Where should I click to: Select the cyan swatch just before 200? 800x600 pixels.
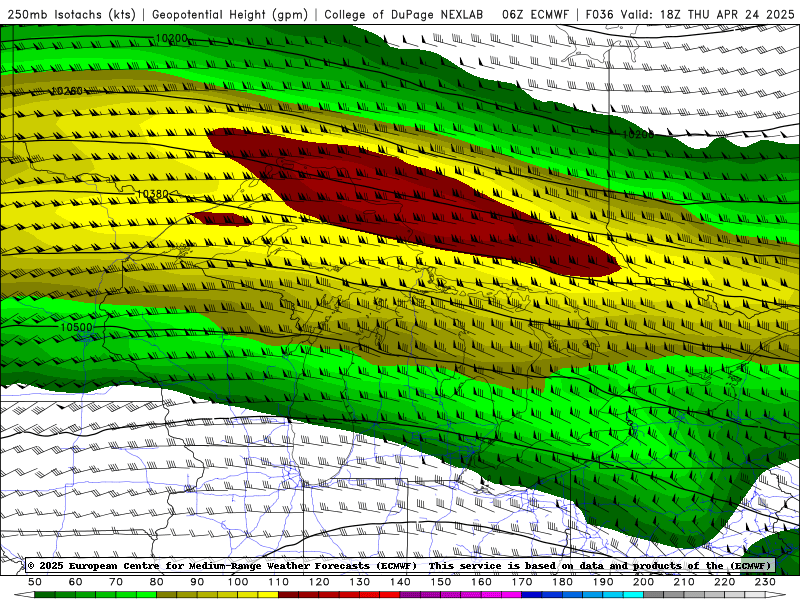(x=633, y=595)
